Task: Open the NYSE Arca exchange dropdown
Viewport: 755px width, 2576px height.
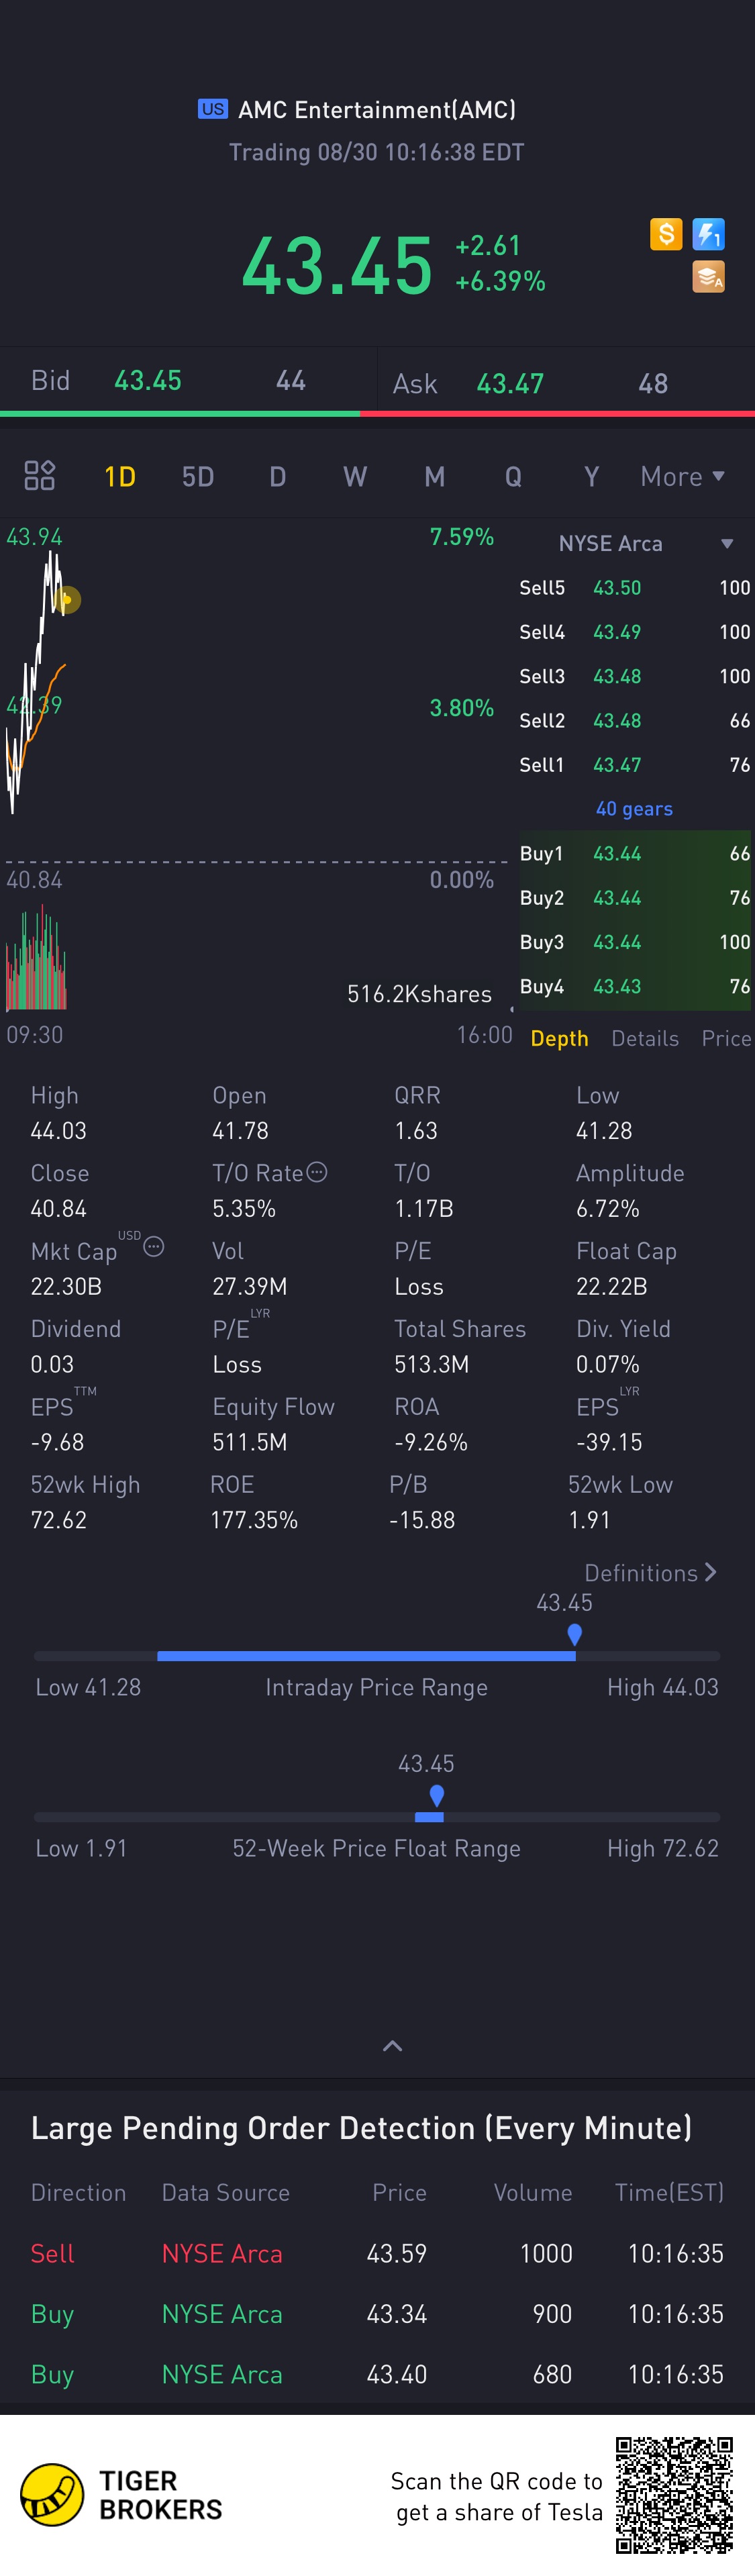Action: 646,543
